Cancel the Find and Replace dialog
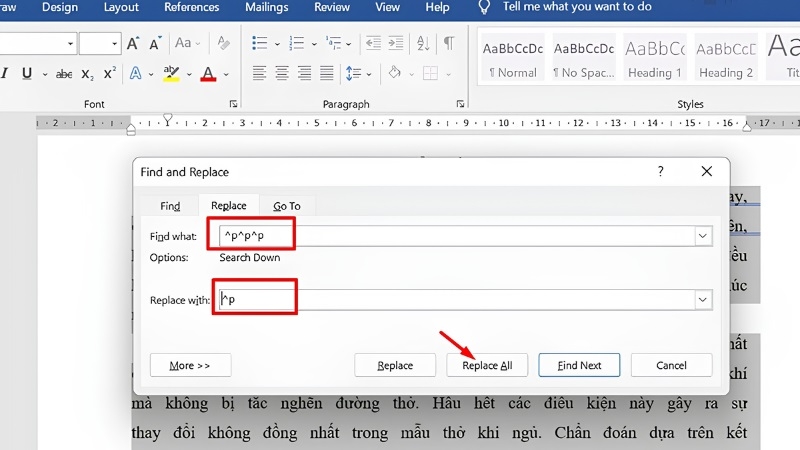The width and height of the screenshot is (800, 450). pos(671,365)
